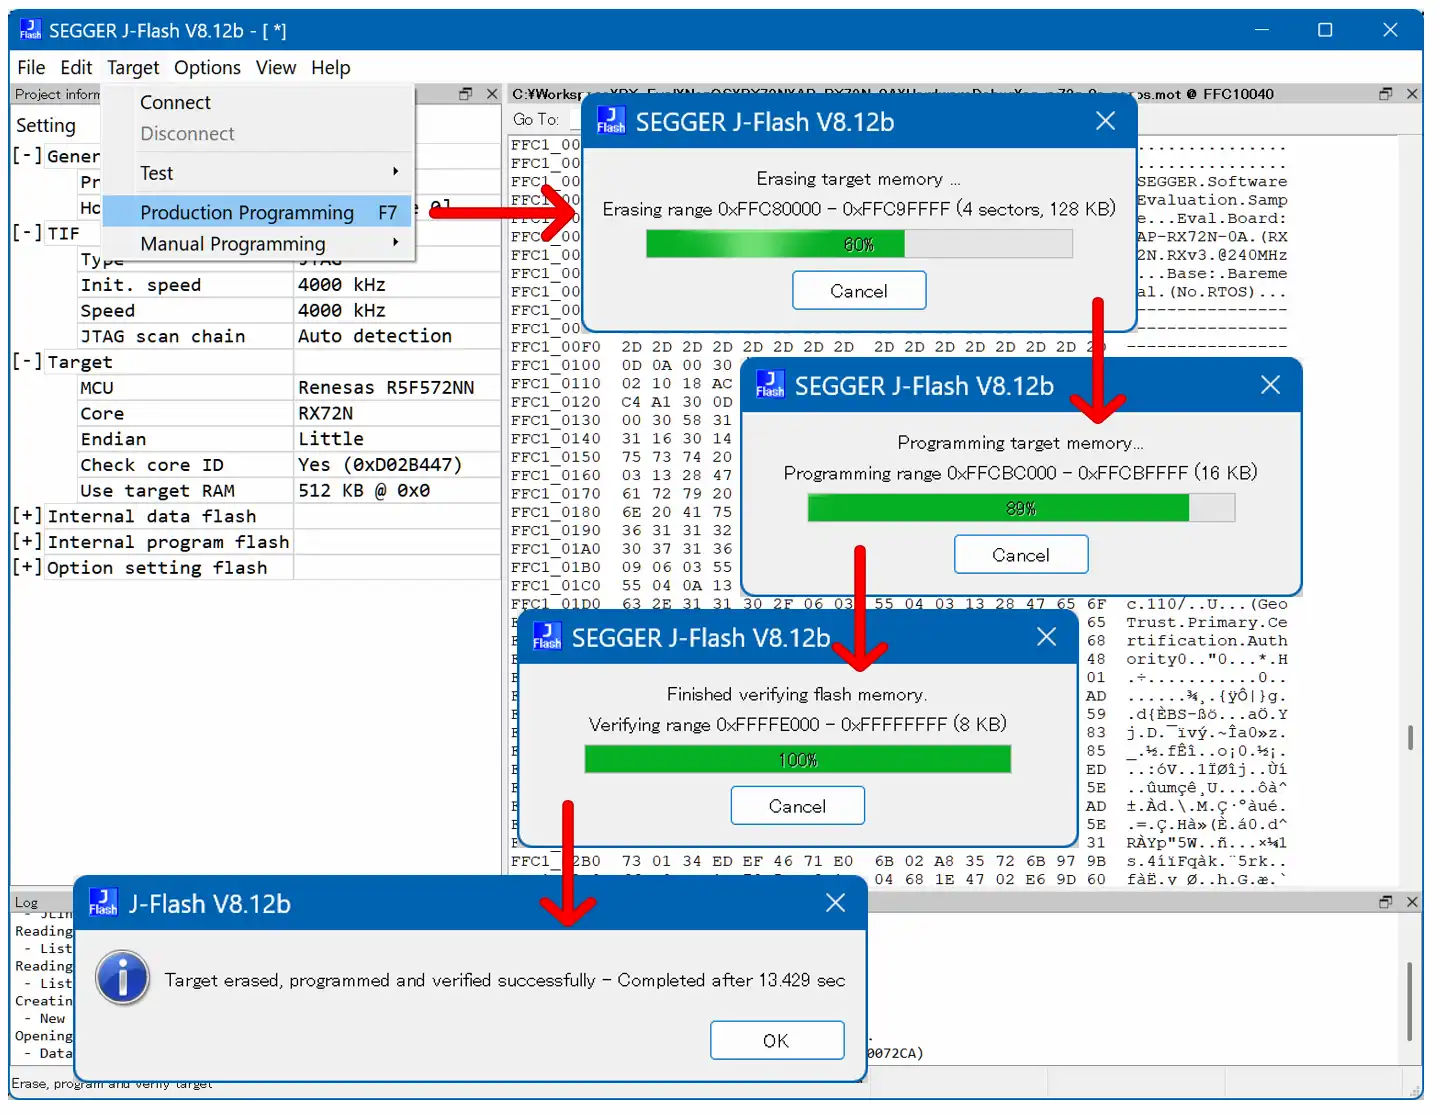This screenshot has width=1441, height=1116.
Task: Click the J-Flash icon in verifying dialog title
Action: tap(547, 637)
